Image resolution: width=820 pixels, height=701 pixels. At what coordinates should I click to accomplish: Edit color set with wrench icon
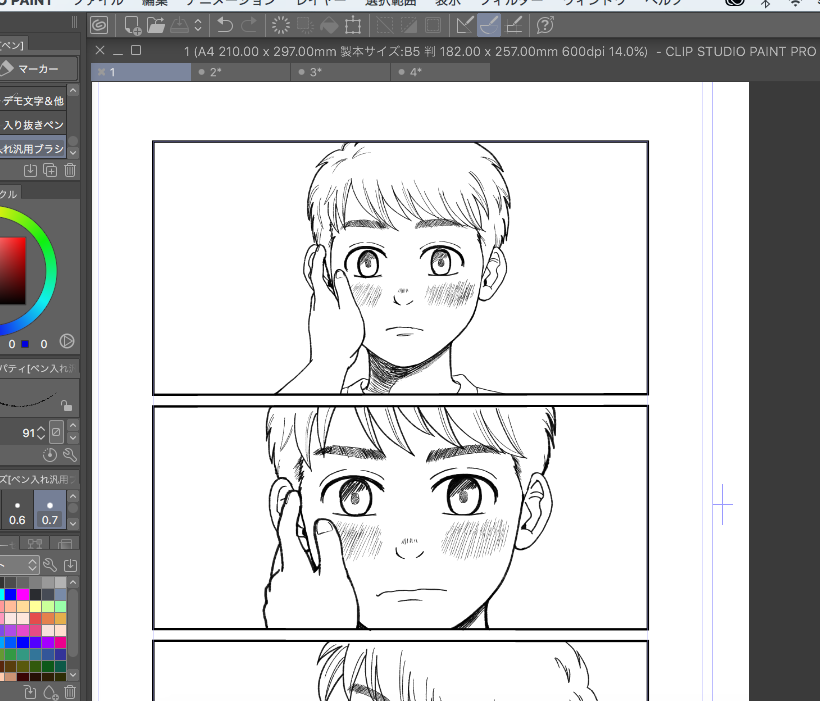50,565
